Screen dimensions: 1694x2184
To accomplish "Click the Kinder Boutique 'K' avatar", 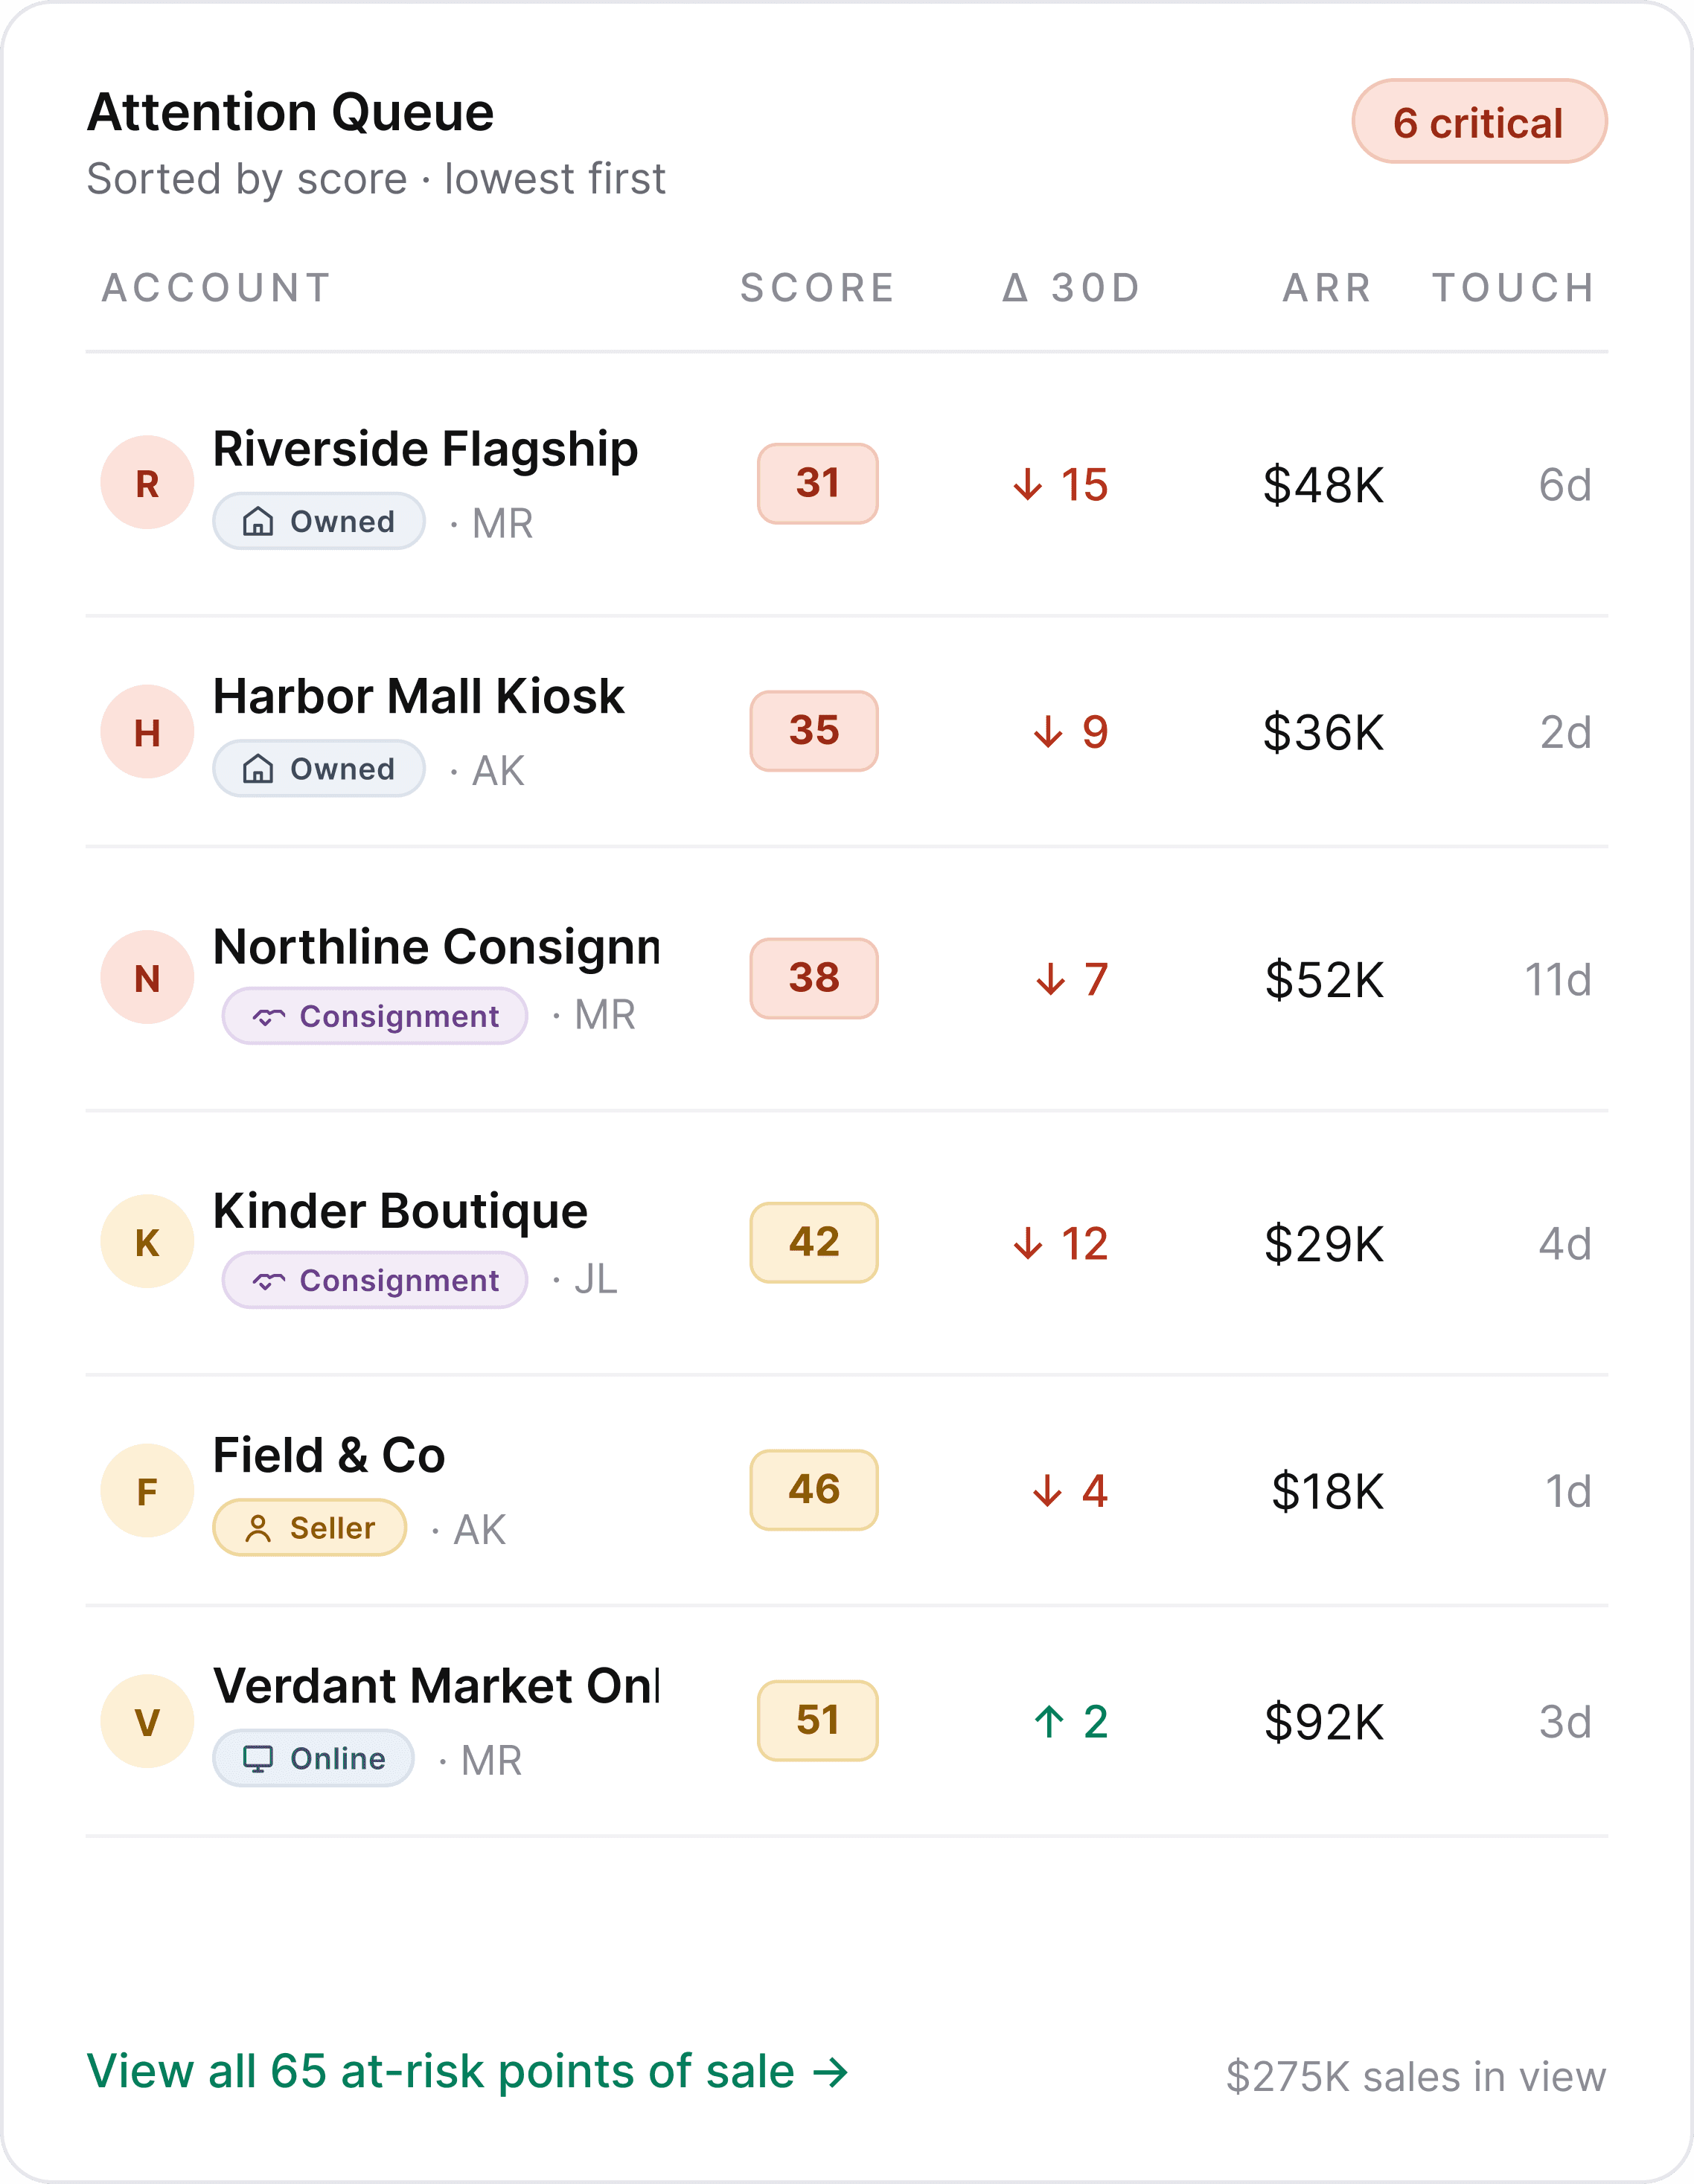I will [147, 1242].
